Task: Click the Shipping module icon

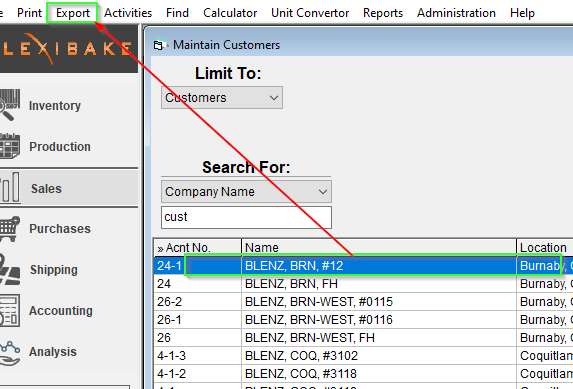Action: (10, 270)
